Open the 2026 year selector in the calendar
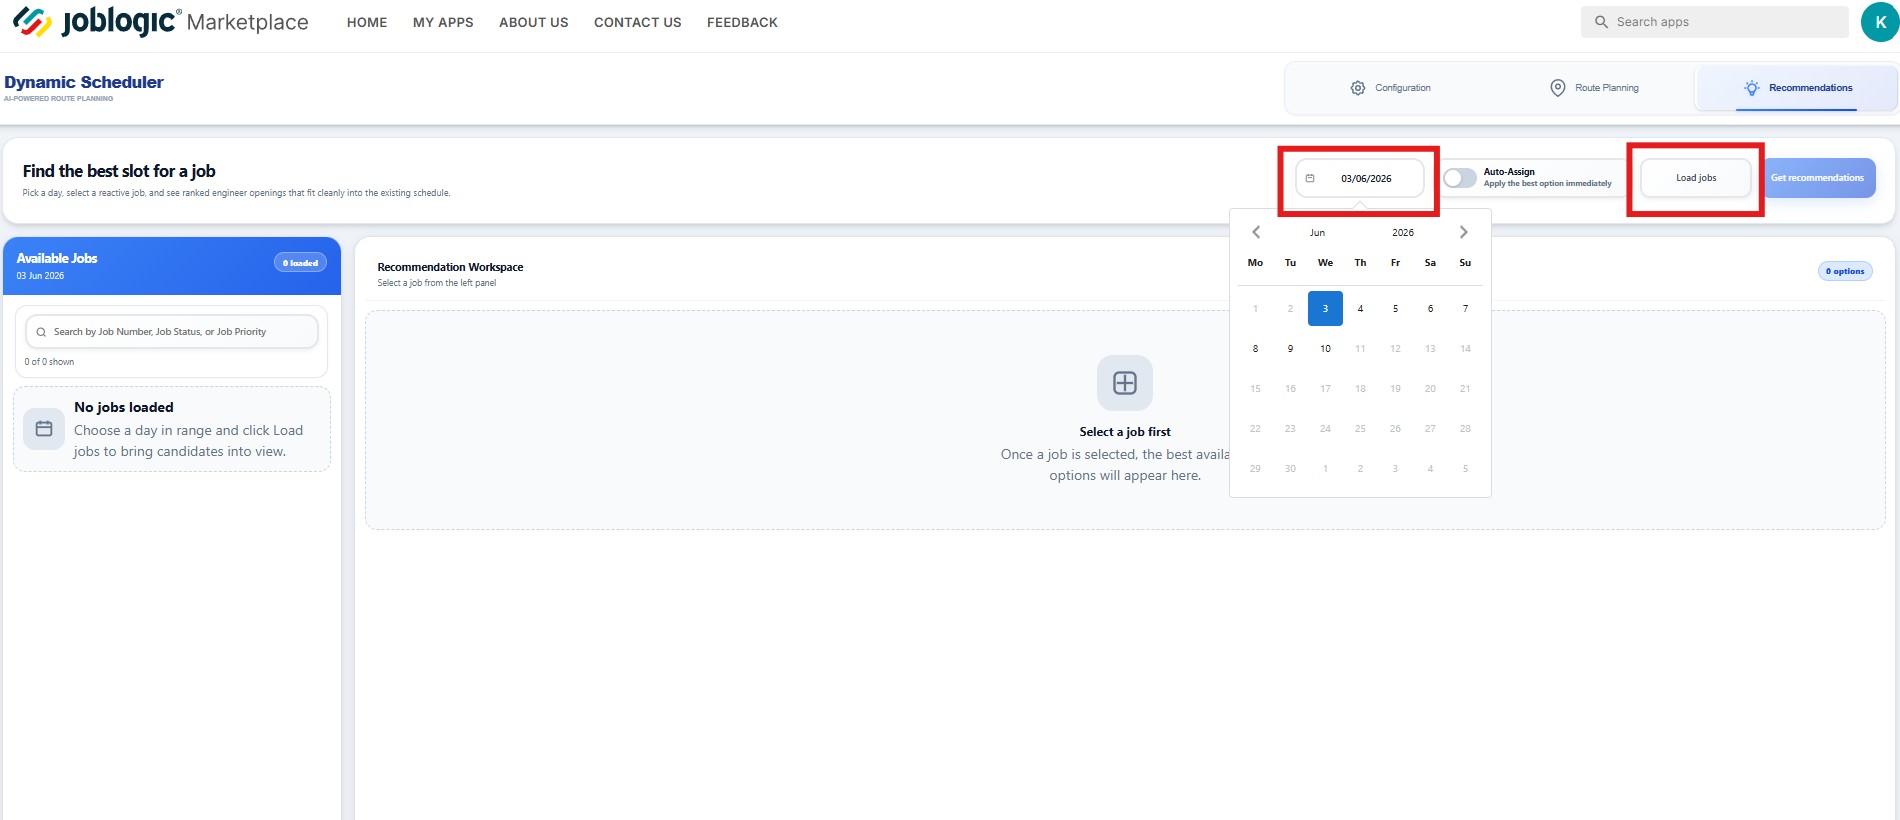This screenshot has width=1900, height=820. tap(1403, 232)
